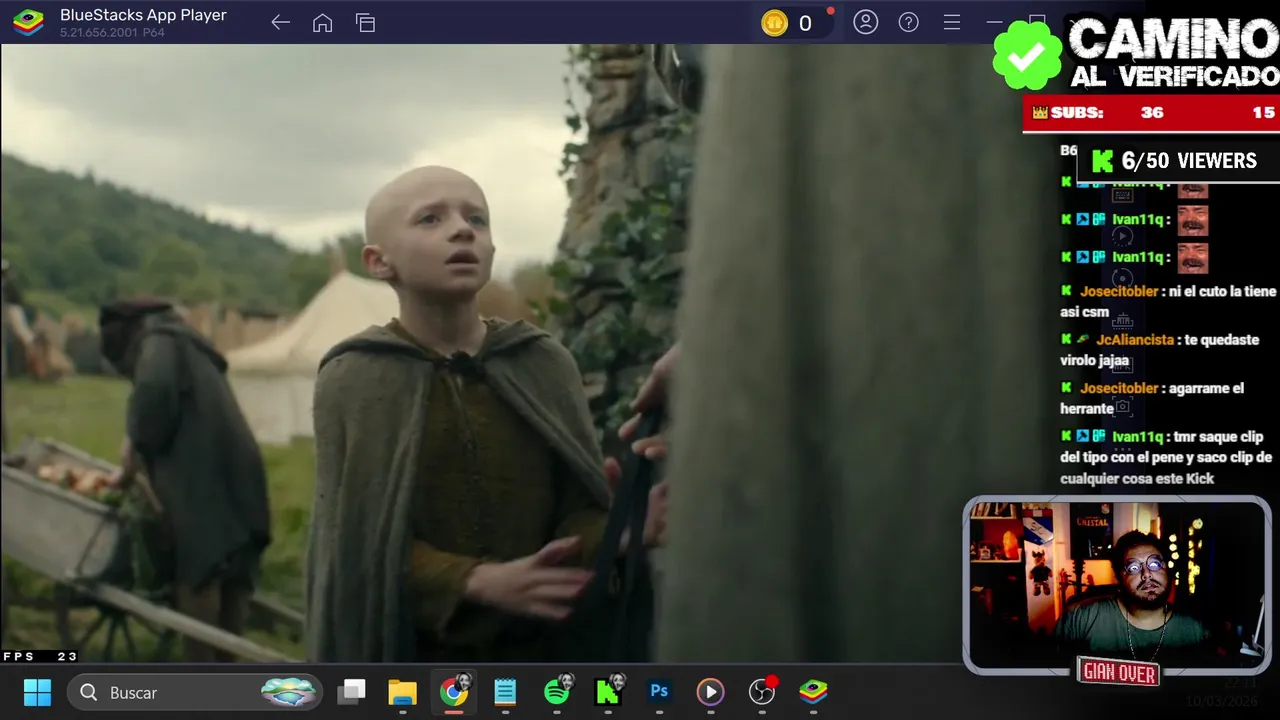Switch to OBS Studio on the taskbar

[x=762, y=691]
